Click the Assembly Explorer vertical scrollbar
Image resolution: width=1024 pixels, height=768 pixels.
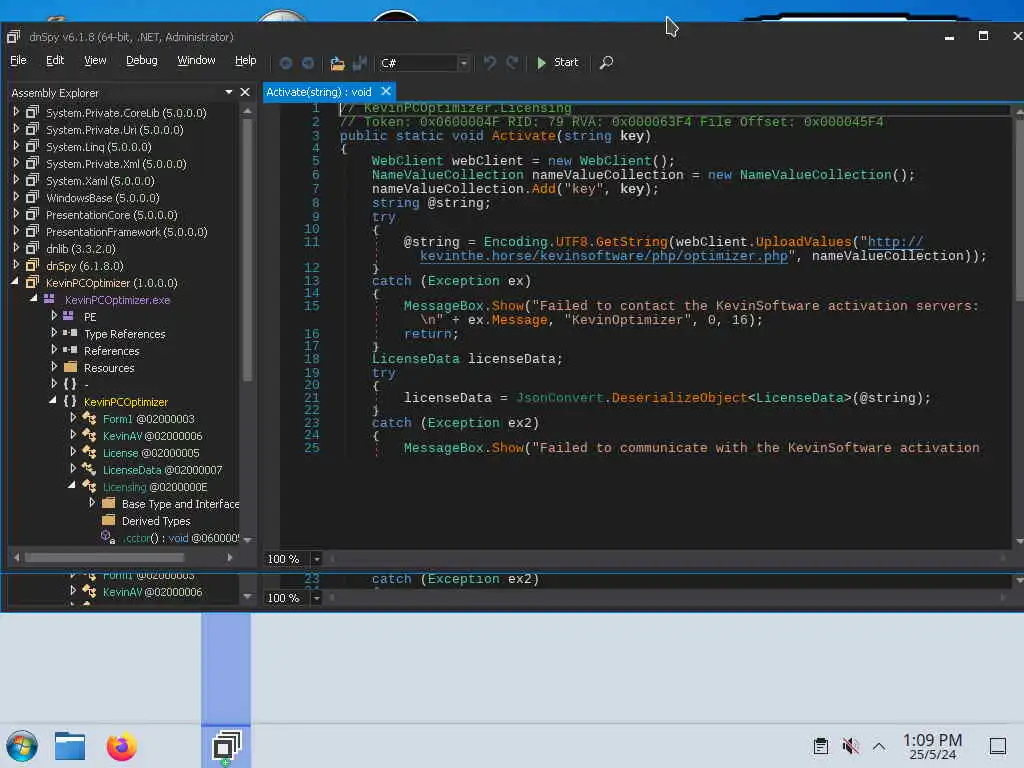pos(248,249)
